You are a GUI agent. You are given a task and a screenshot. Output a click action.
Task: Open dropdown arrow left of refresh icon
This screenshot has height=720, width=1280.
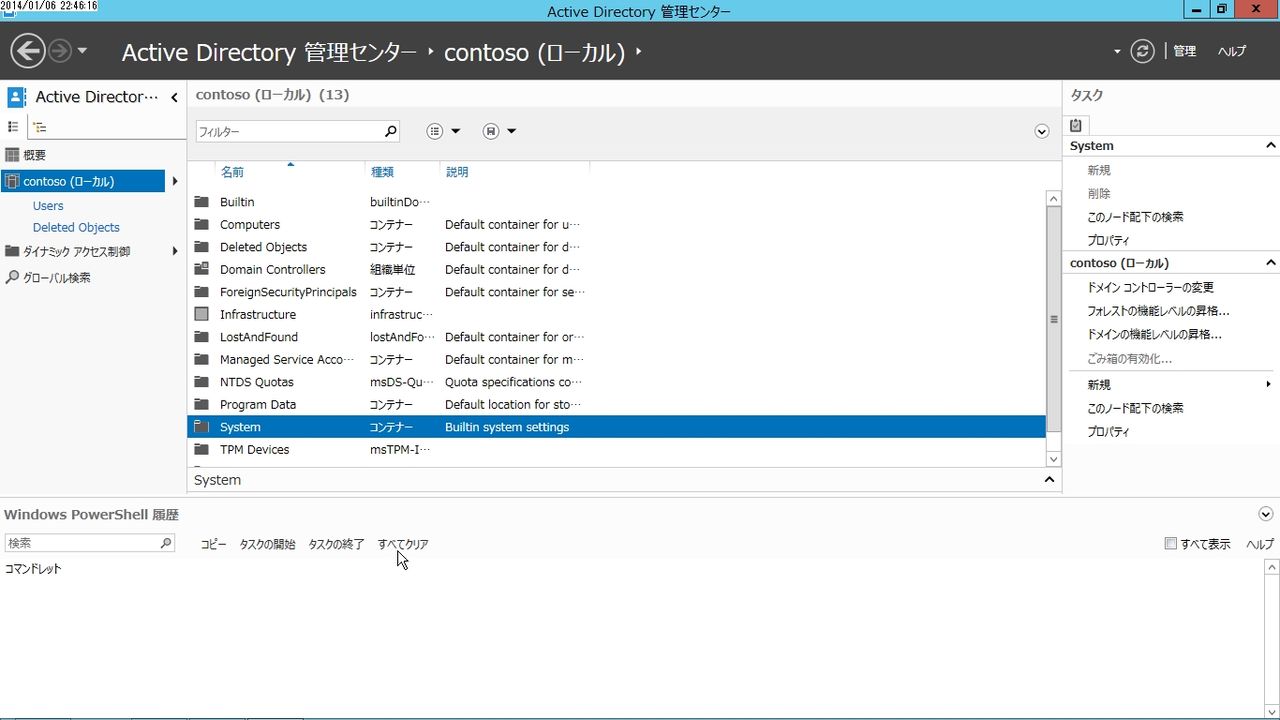[x=1117, y=51]
